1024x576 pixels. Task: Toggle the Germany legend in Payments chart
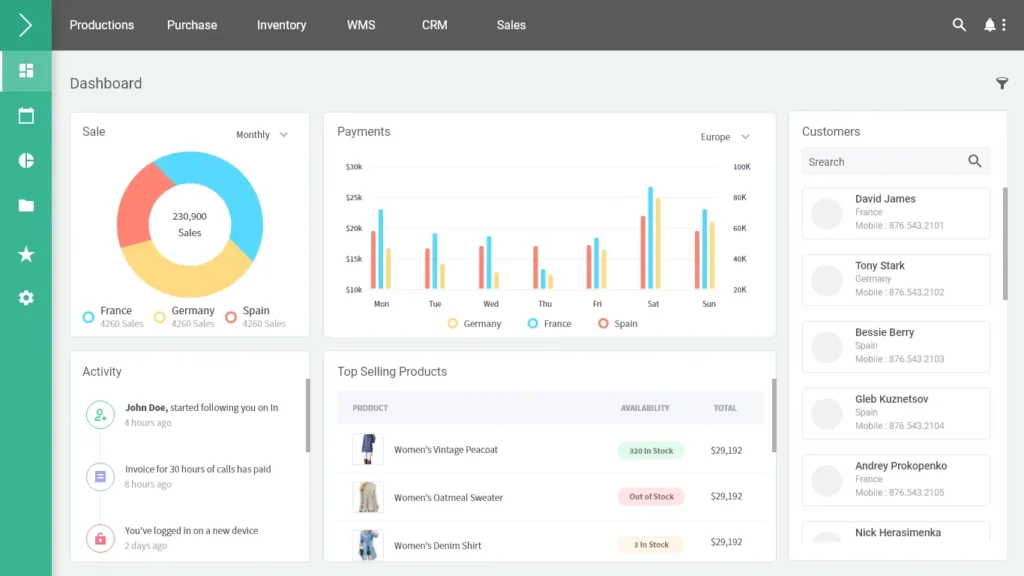(x=474, y=324)
